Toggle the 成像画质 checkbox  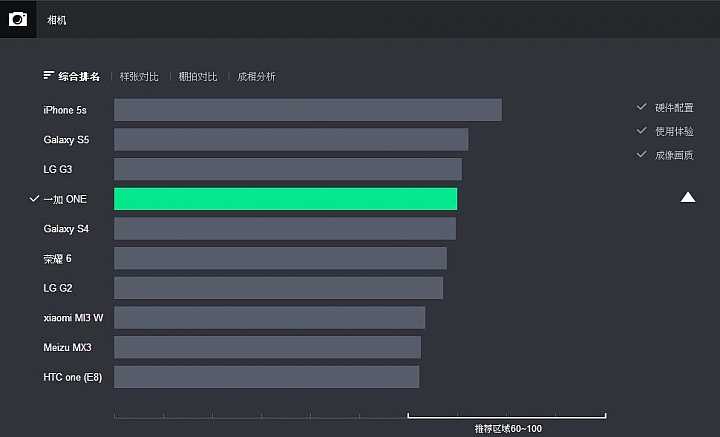click(x=641, y=154)
